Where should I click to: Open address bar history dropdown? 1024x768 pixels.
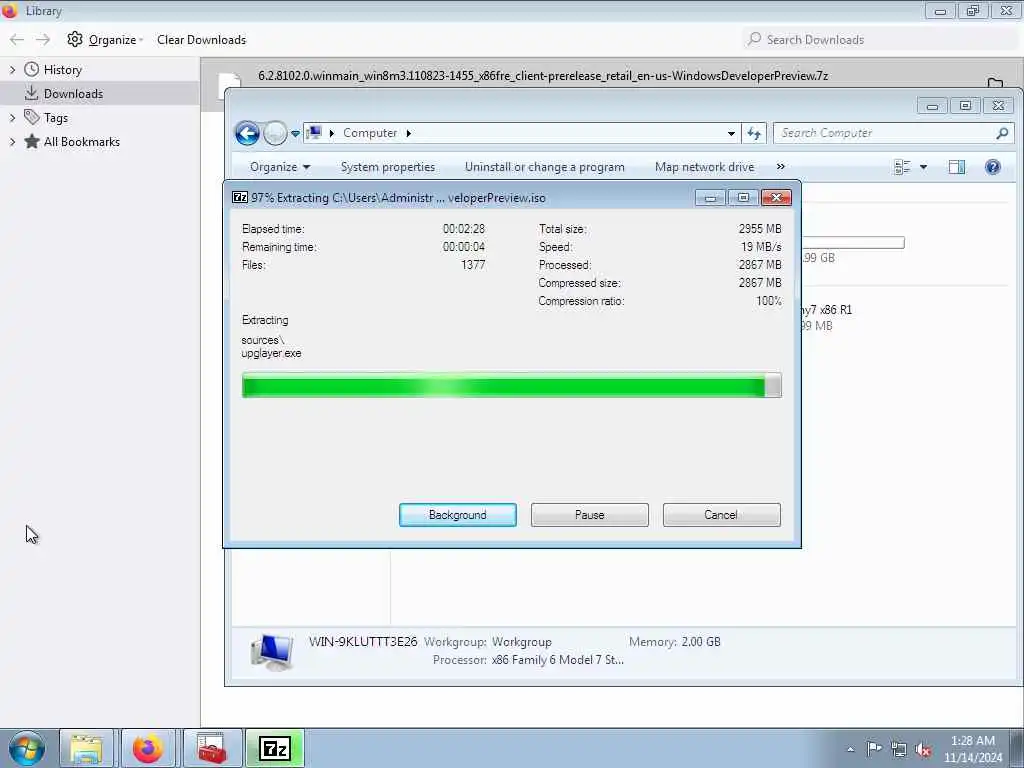[x=731, y=133]
